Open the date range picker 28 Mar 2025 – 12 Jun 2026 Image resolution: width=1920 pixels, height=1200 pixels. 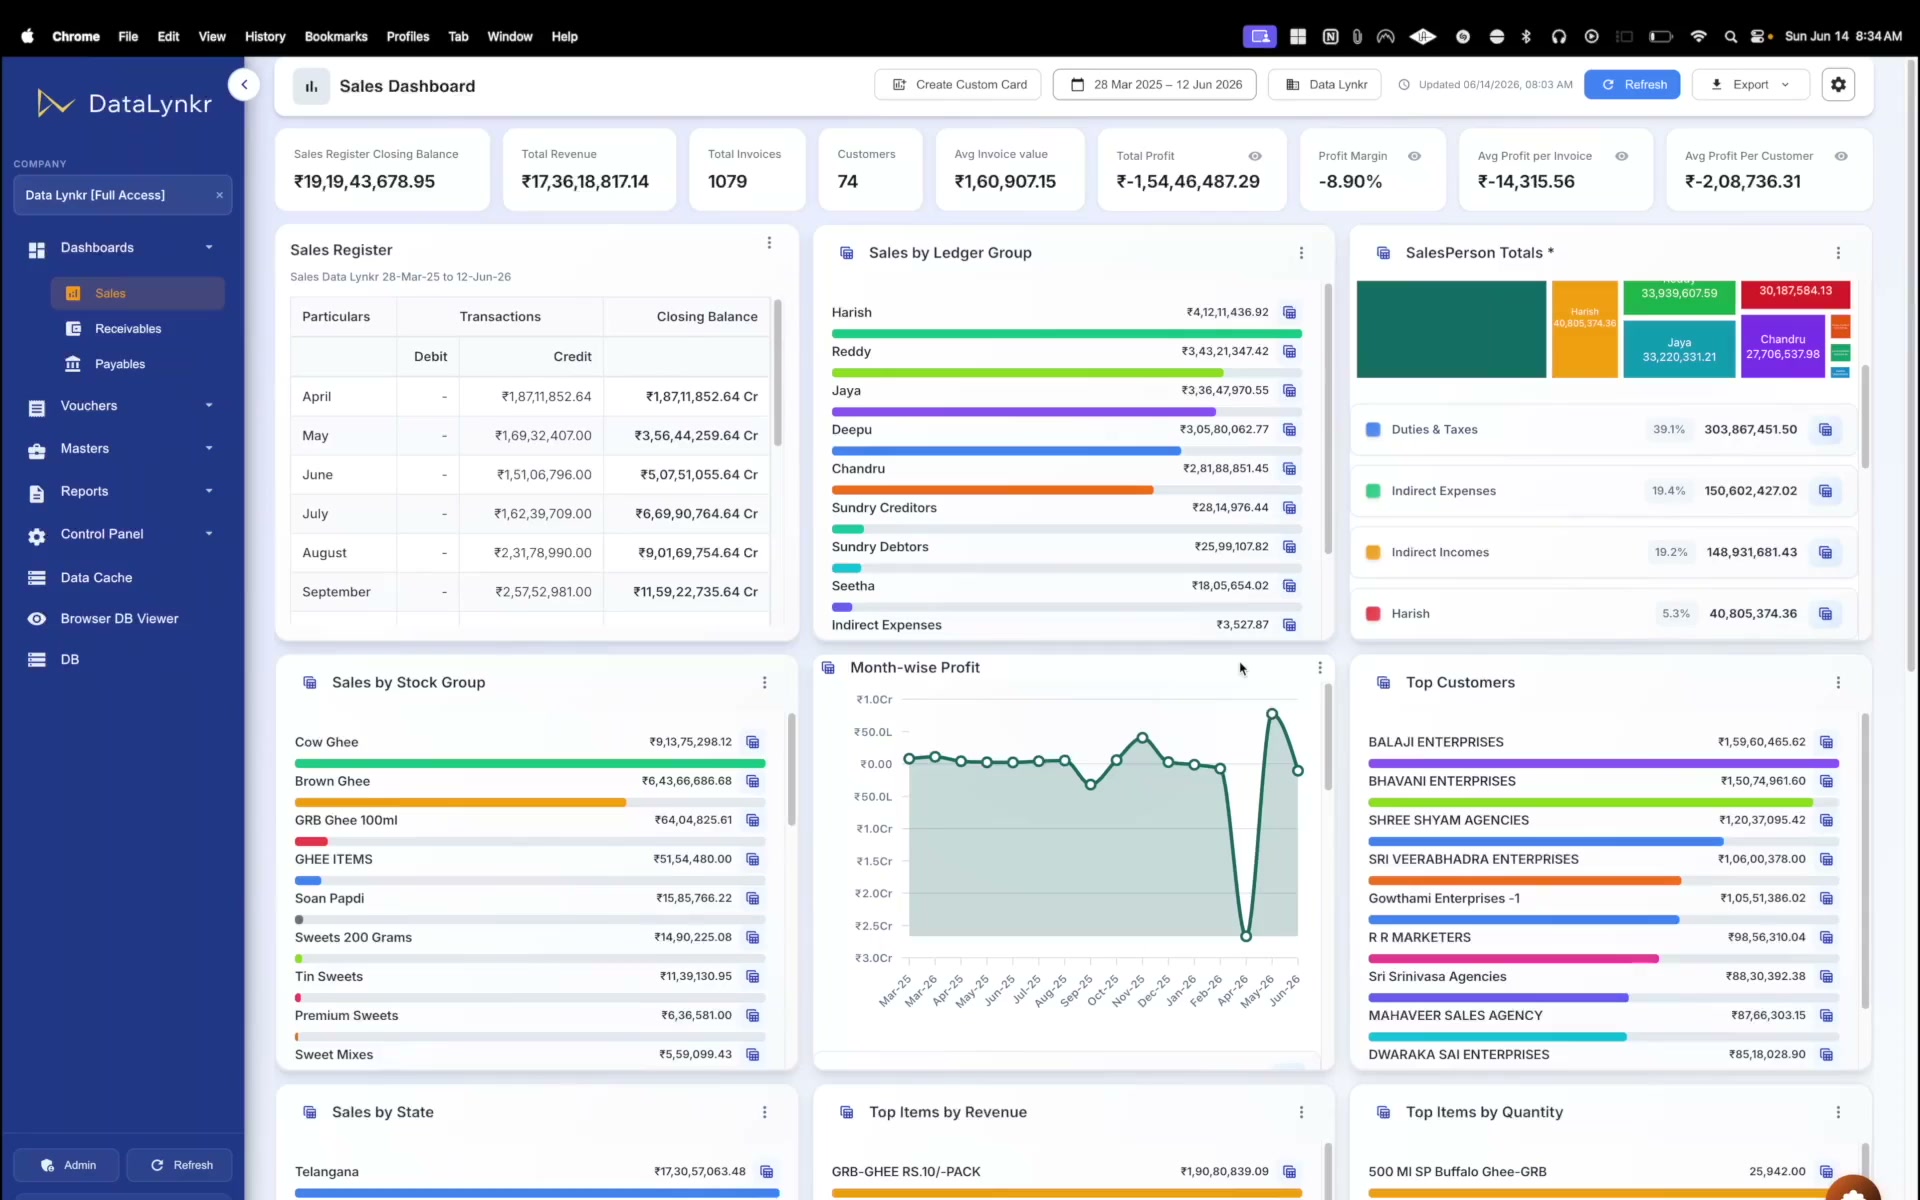click(1157, 85)
